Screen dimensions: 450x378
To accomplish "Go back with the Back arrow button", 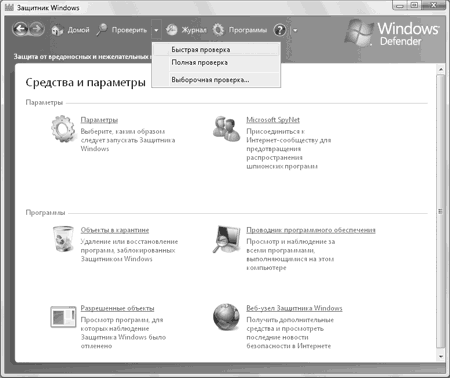I will [20, 29].
